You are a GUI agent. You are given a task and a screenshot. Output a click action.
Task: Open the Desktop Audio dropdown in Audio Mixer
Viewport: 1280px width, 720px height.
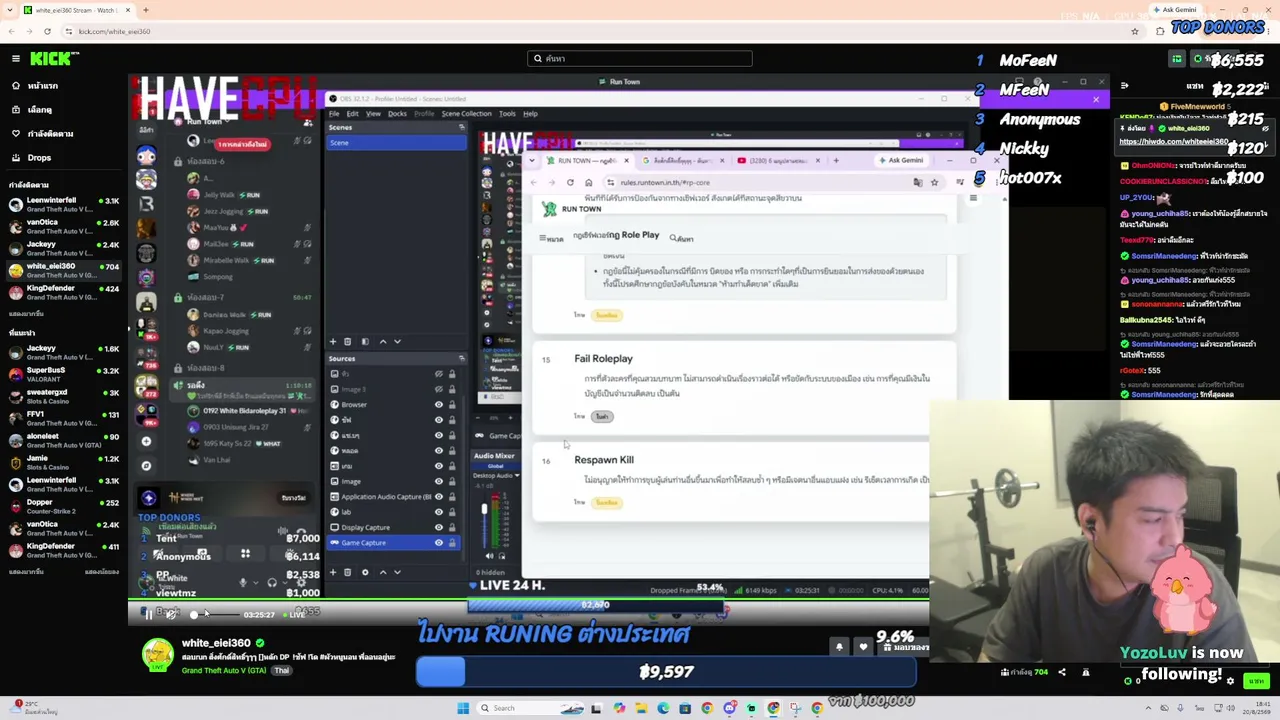[x=516, y=475]
